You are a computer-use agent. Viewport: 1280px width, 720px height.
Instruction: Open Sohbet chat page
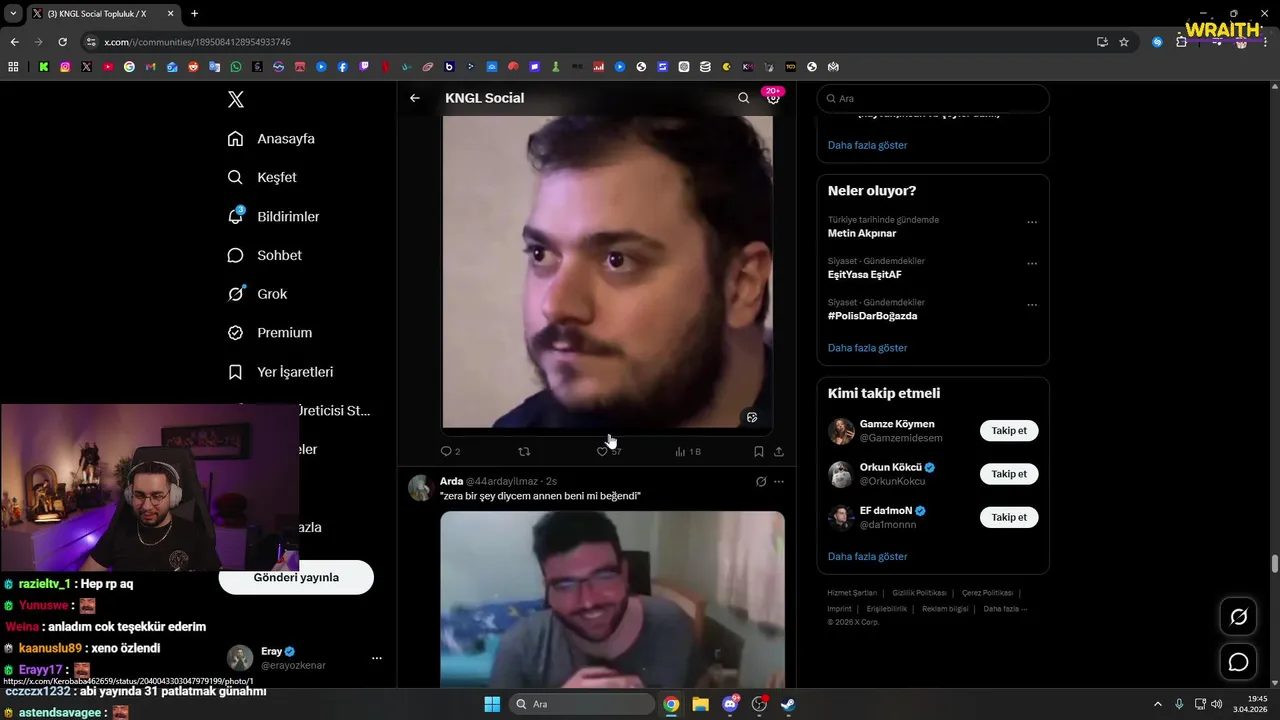[x=264, y=255]
